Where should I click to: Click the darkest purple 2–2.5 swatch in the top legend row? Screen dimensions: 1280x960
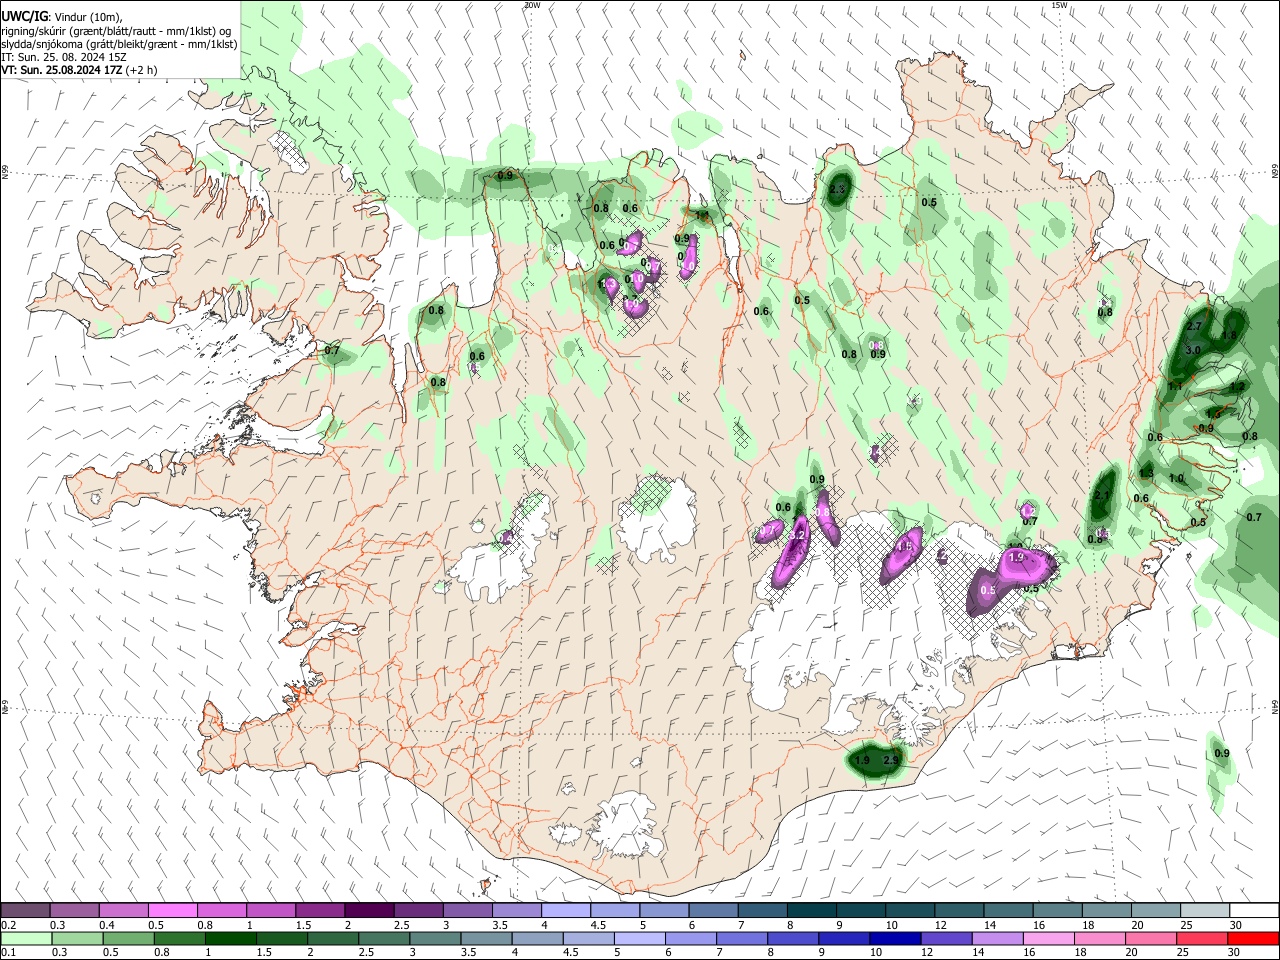pos(369,910)
